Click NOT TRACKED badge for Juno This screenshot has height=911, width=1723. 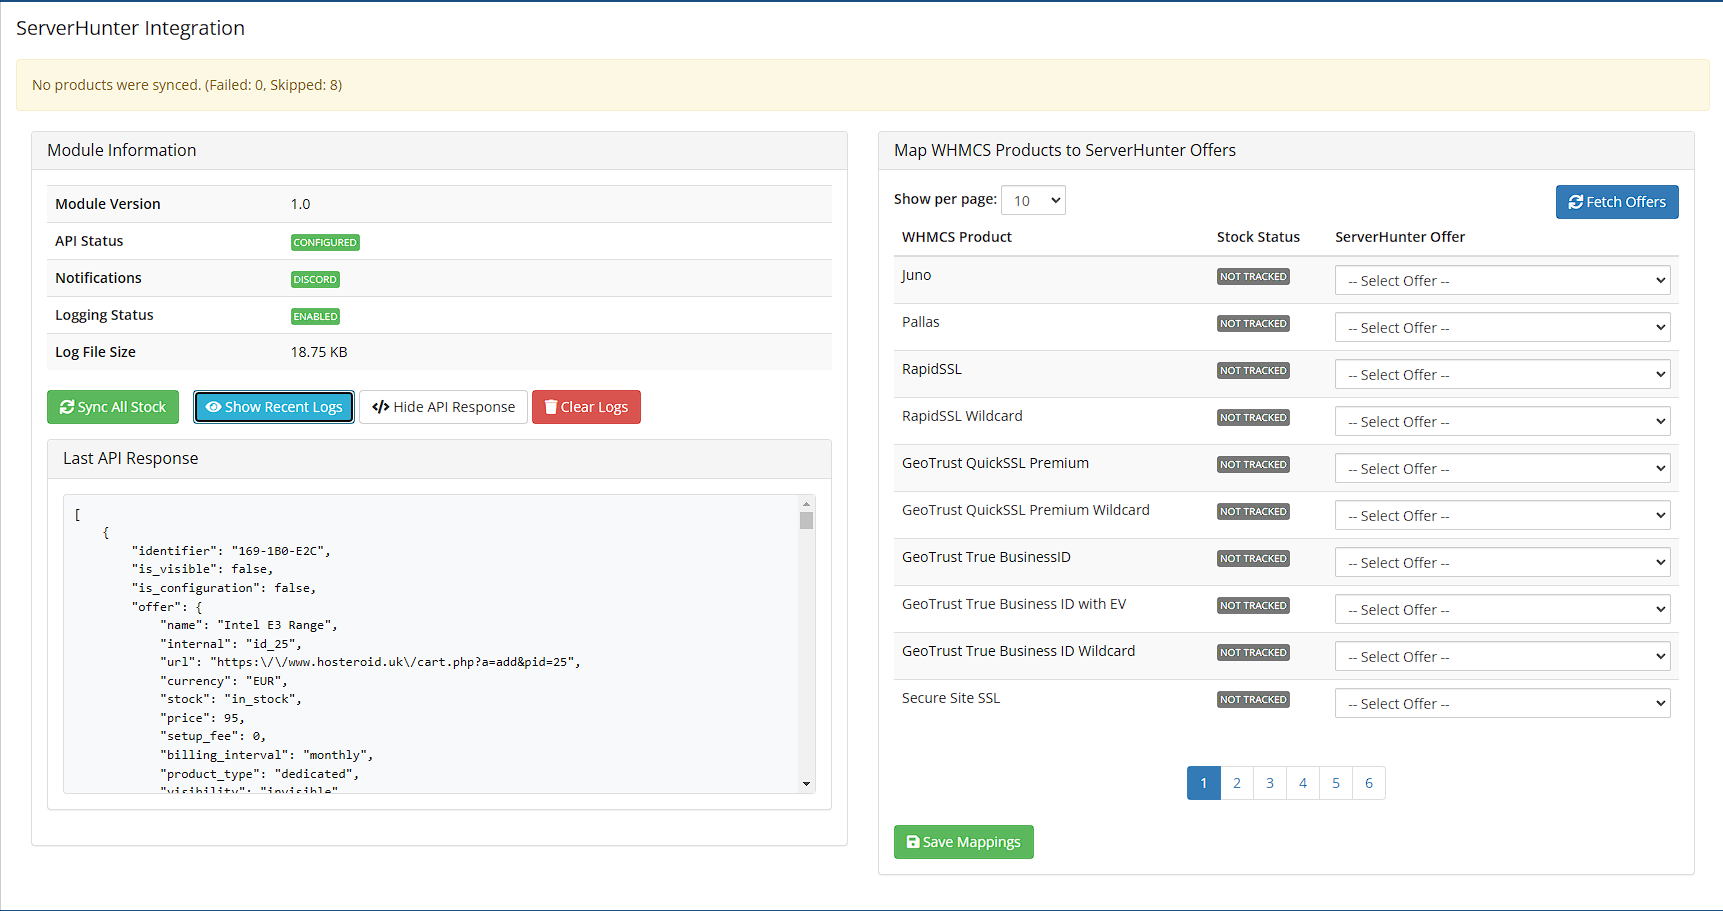(1253, 277)
